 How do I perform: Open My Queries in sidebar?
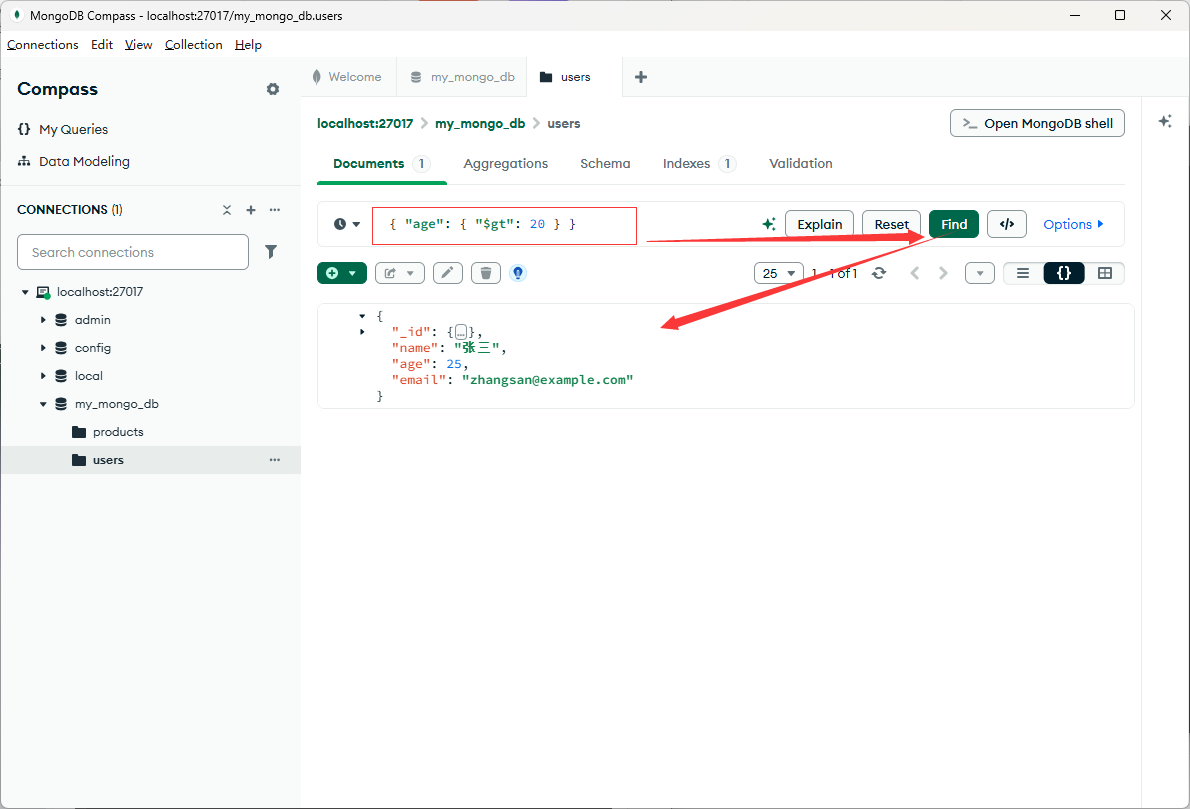point(63,130)
